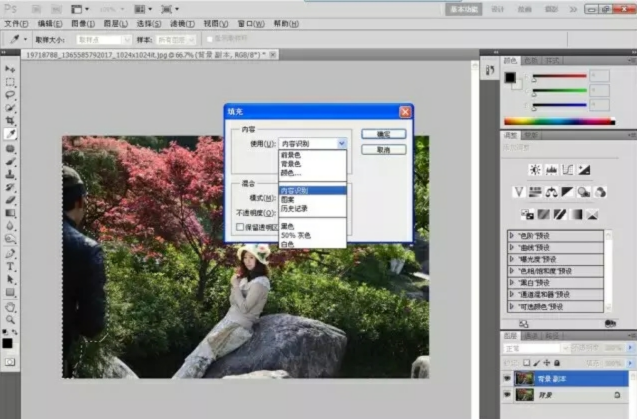Add a Black & White adjustment
This screenshot has width=637, height=419.
tap(568, 192)
